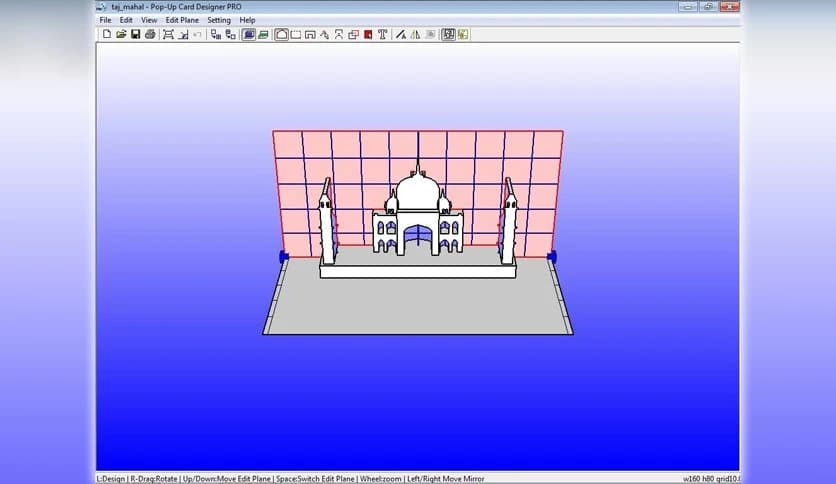Open the Setting menu

[219, 20]
